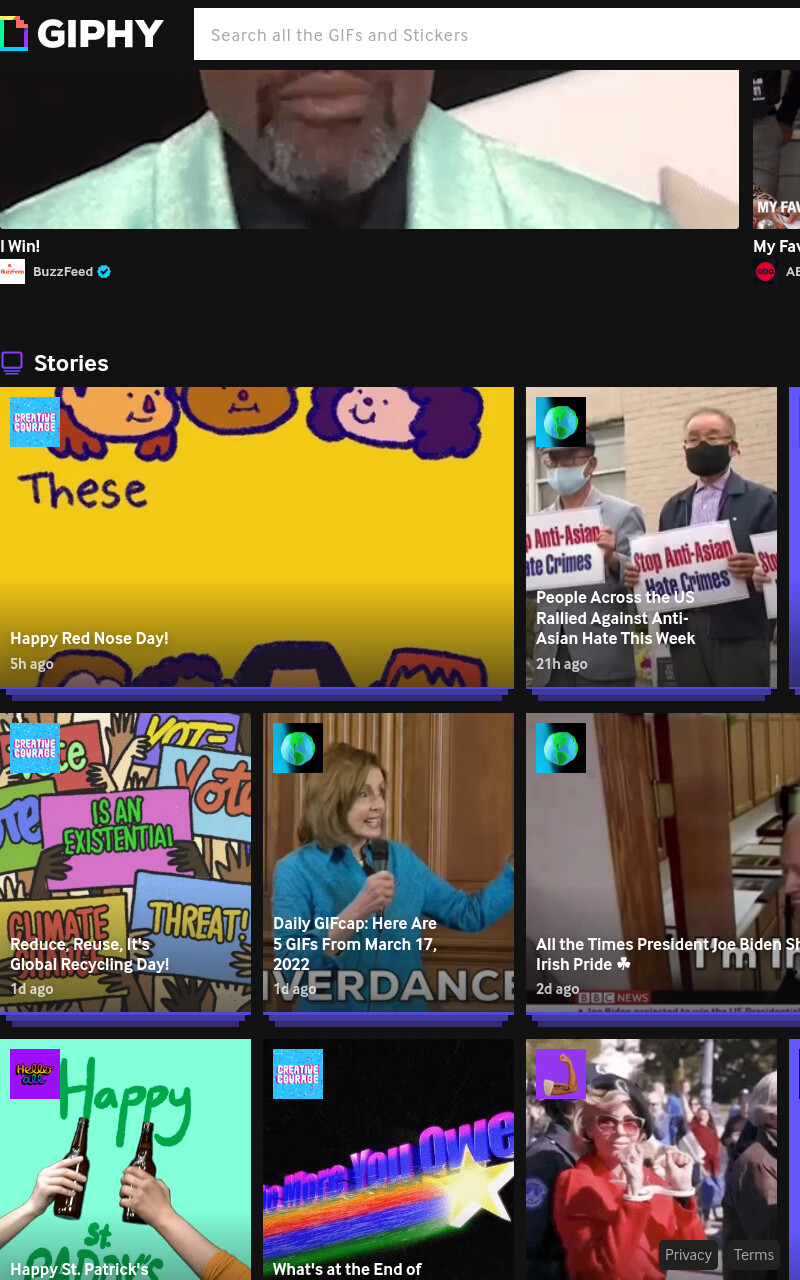Open the Happy St. Patrick's story
Image resolution: width=800 pixels, height=1280 pixels.
[x=125, y=1159]
